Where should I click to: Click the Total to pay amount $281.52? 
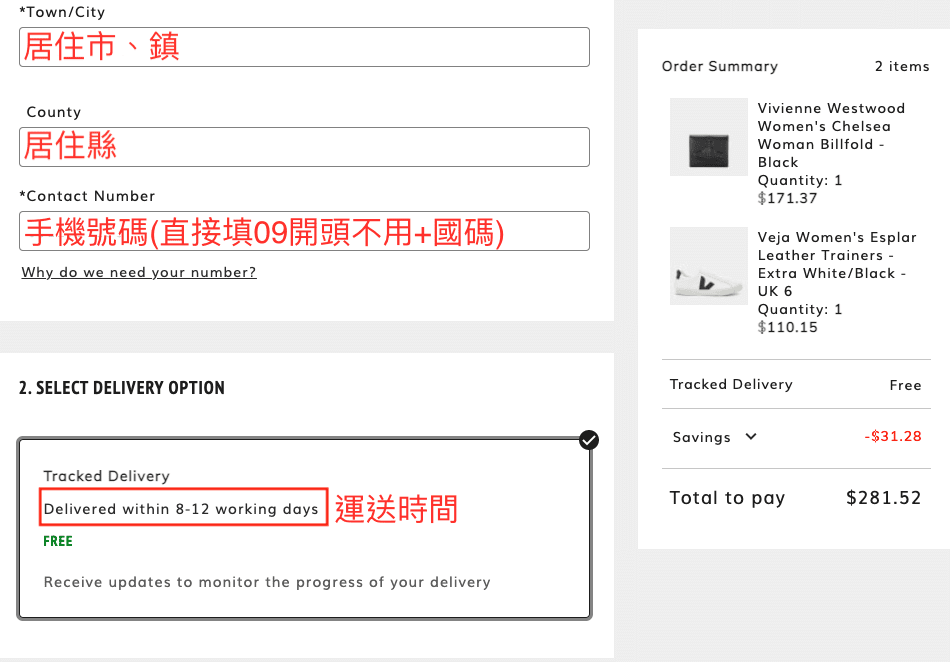pyautogui.click(x=883, y=497)
